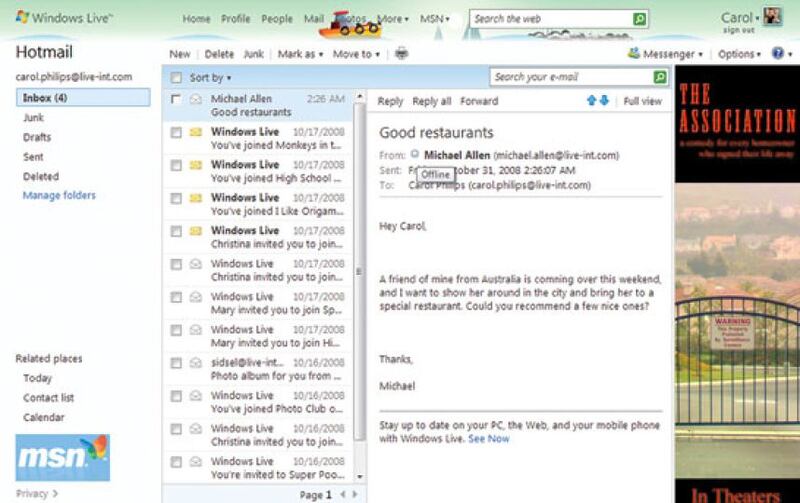Open Manage folders link

[x=59, y=195]
